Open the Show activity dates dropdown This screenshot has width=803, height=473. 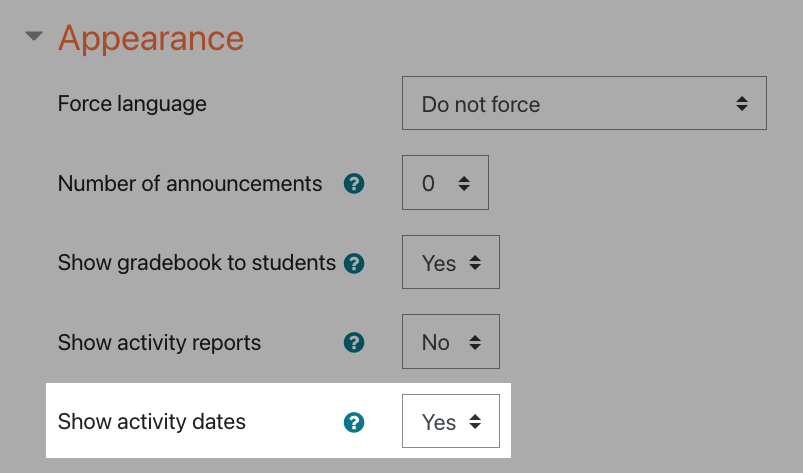(451, 421)
